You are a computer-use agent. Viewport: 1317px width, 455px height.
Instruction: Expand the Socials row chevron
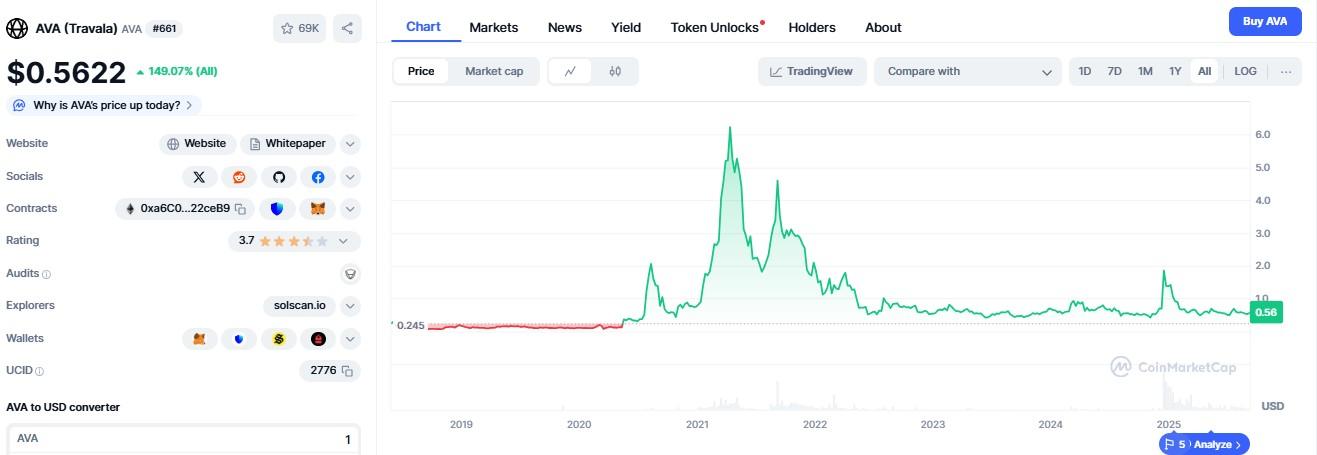pyautogui.click(x=350, y=177)
